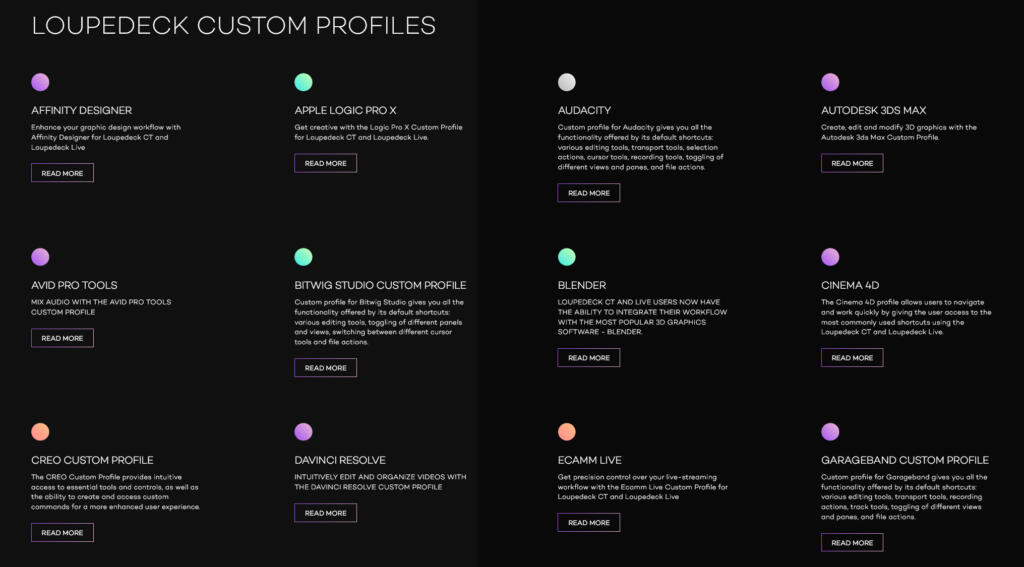Open Read More under Apple Logic Pro X
The image size is (1024, 567).
click(x=325, y=163)
